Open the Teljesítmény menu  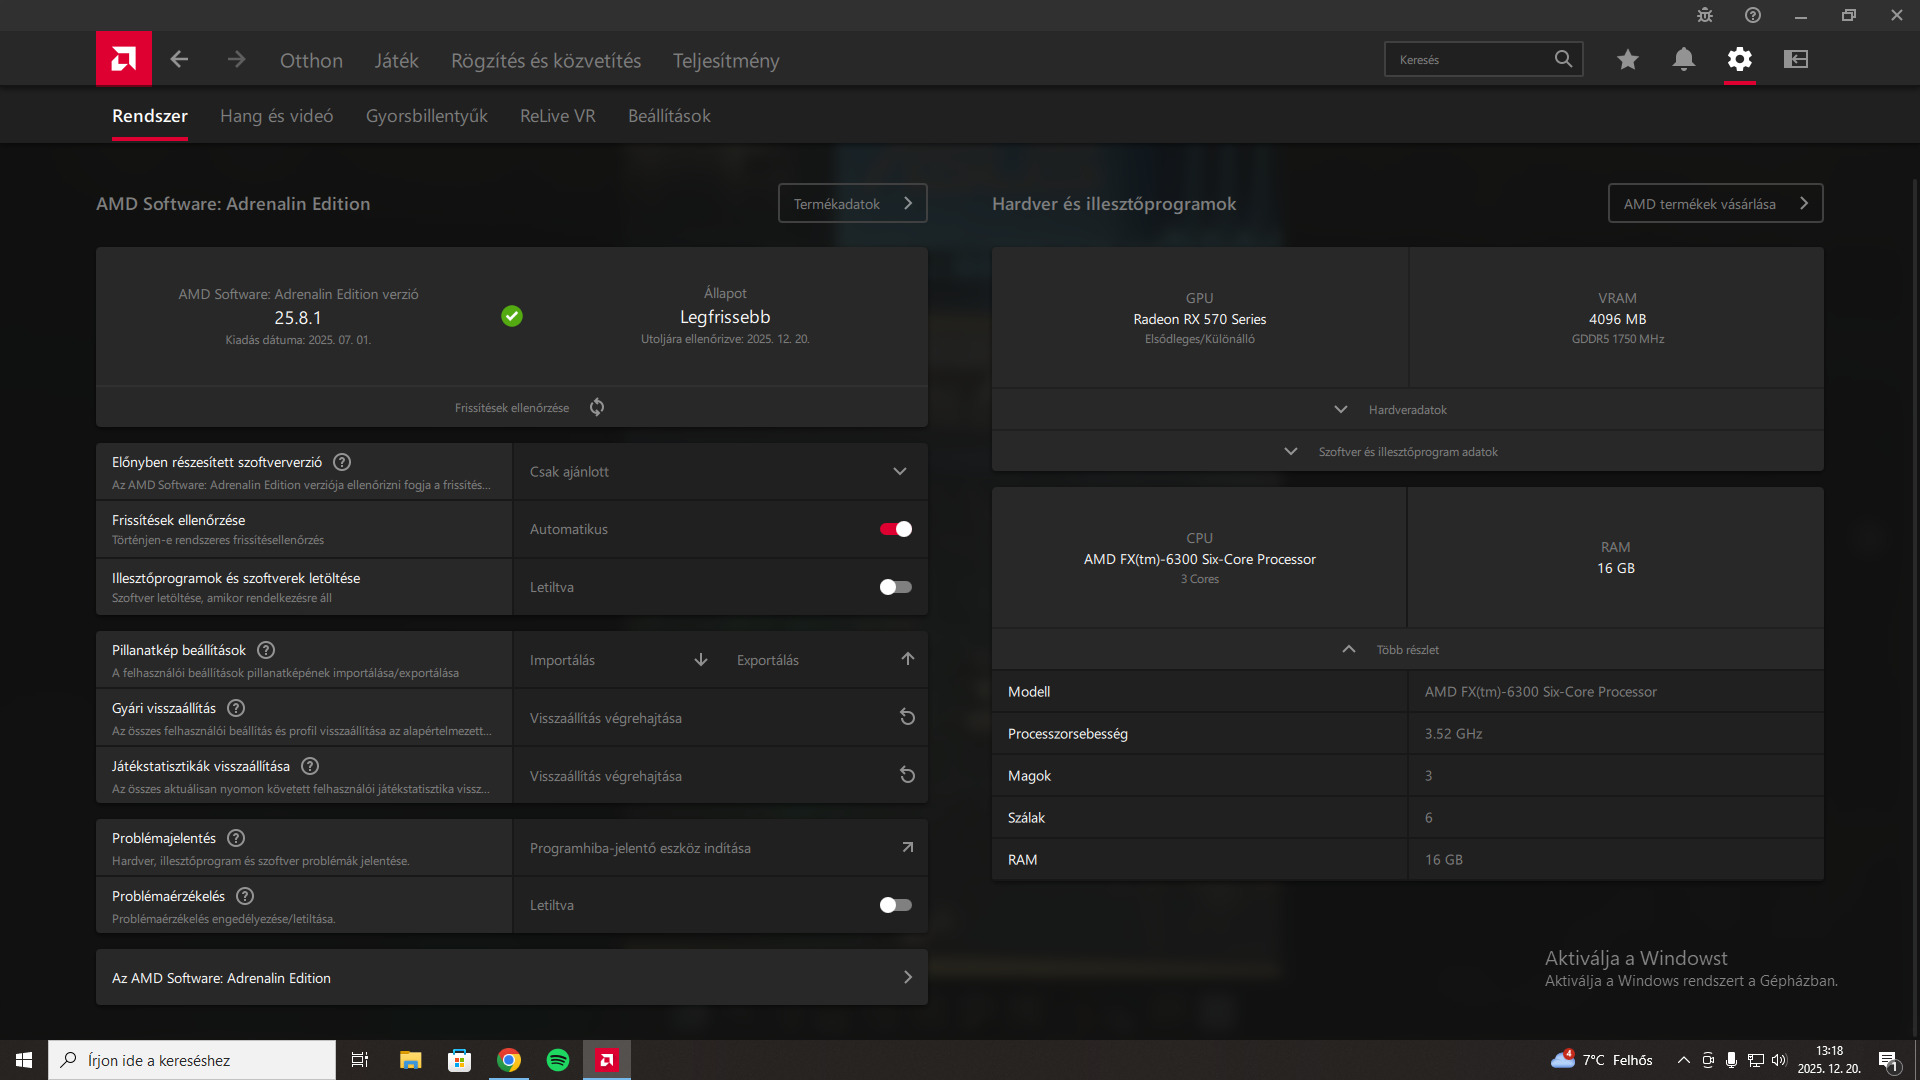click(x=725, y=60)
